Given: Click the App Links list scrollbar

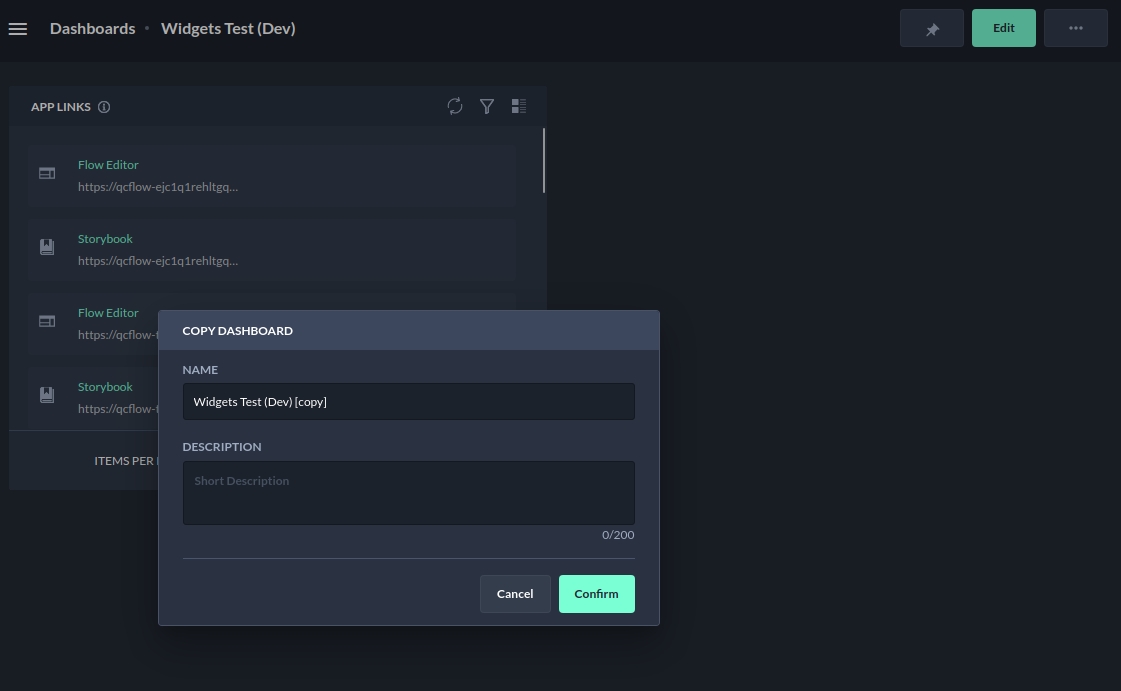Looking at the screenshot, I should [x=544, y=160].
